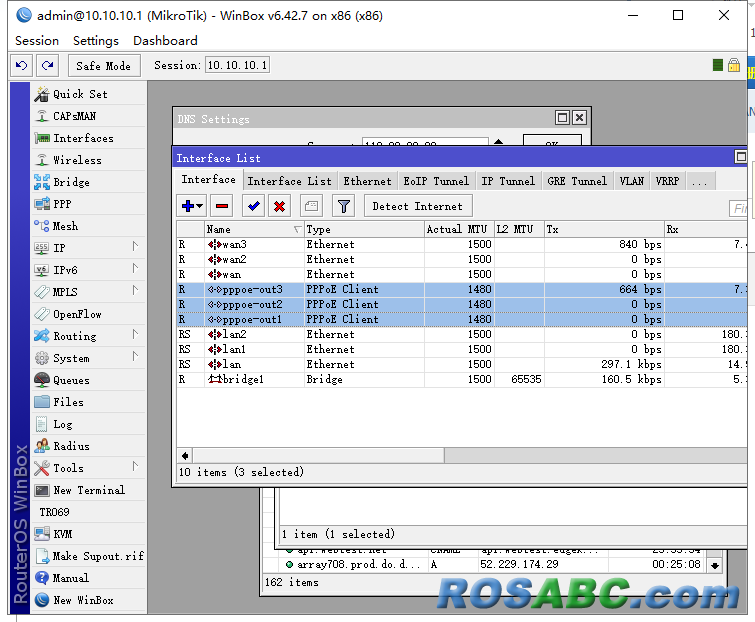Click the horizontal scrollbar left arrow
Viewport: 755px width, 622px height.
[x=185, y=455]
